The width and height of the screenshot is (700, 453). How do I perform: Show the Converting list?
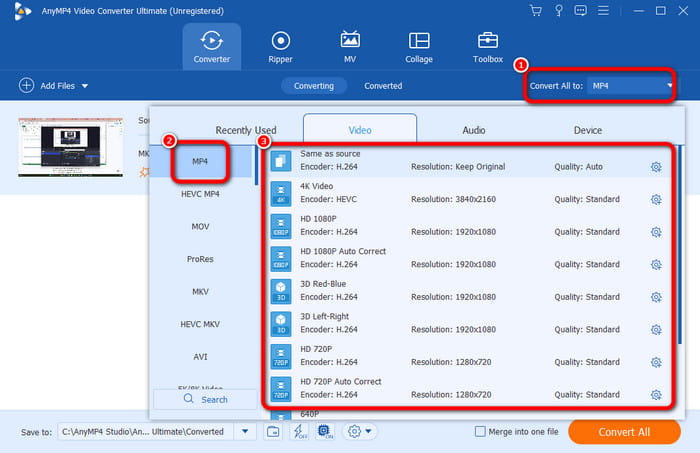314,86
